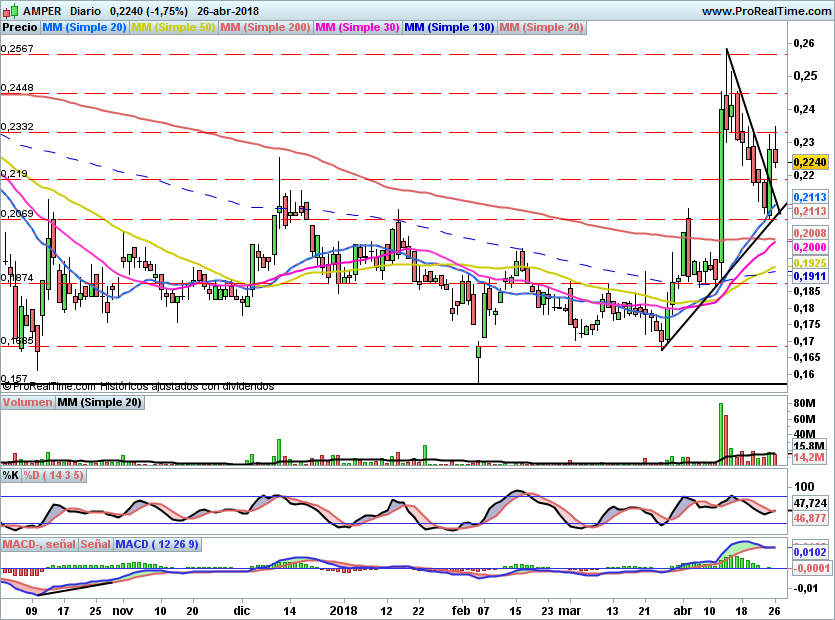
Task: Click the Volumen panel label
Action: coord(27,402)
